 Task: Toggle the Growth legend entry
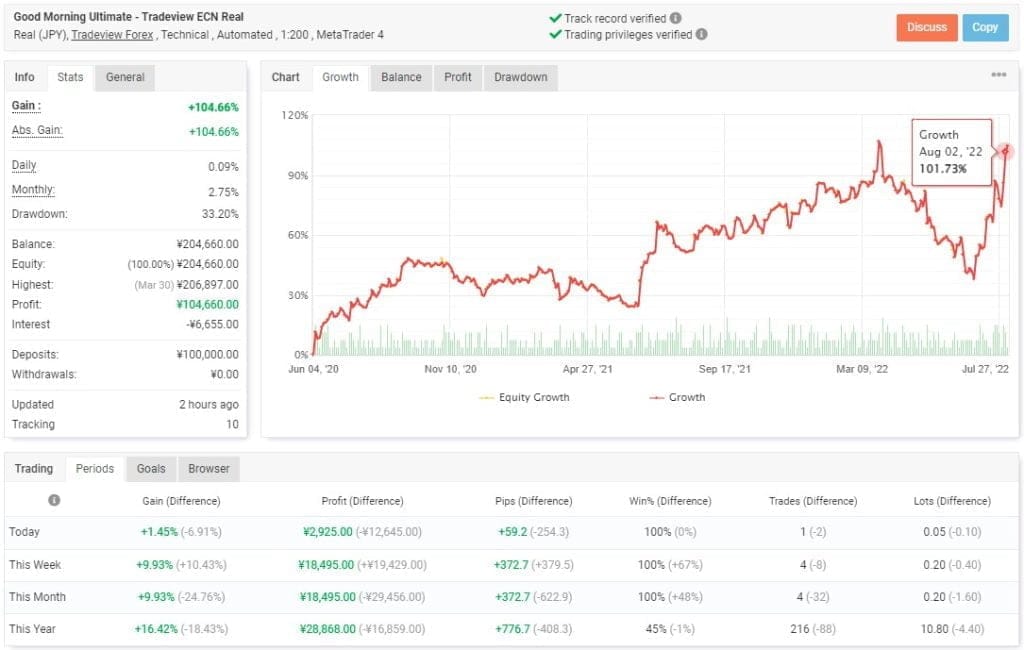point(688,398)
